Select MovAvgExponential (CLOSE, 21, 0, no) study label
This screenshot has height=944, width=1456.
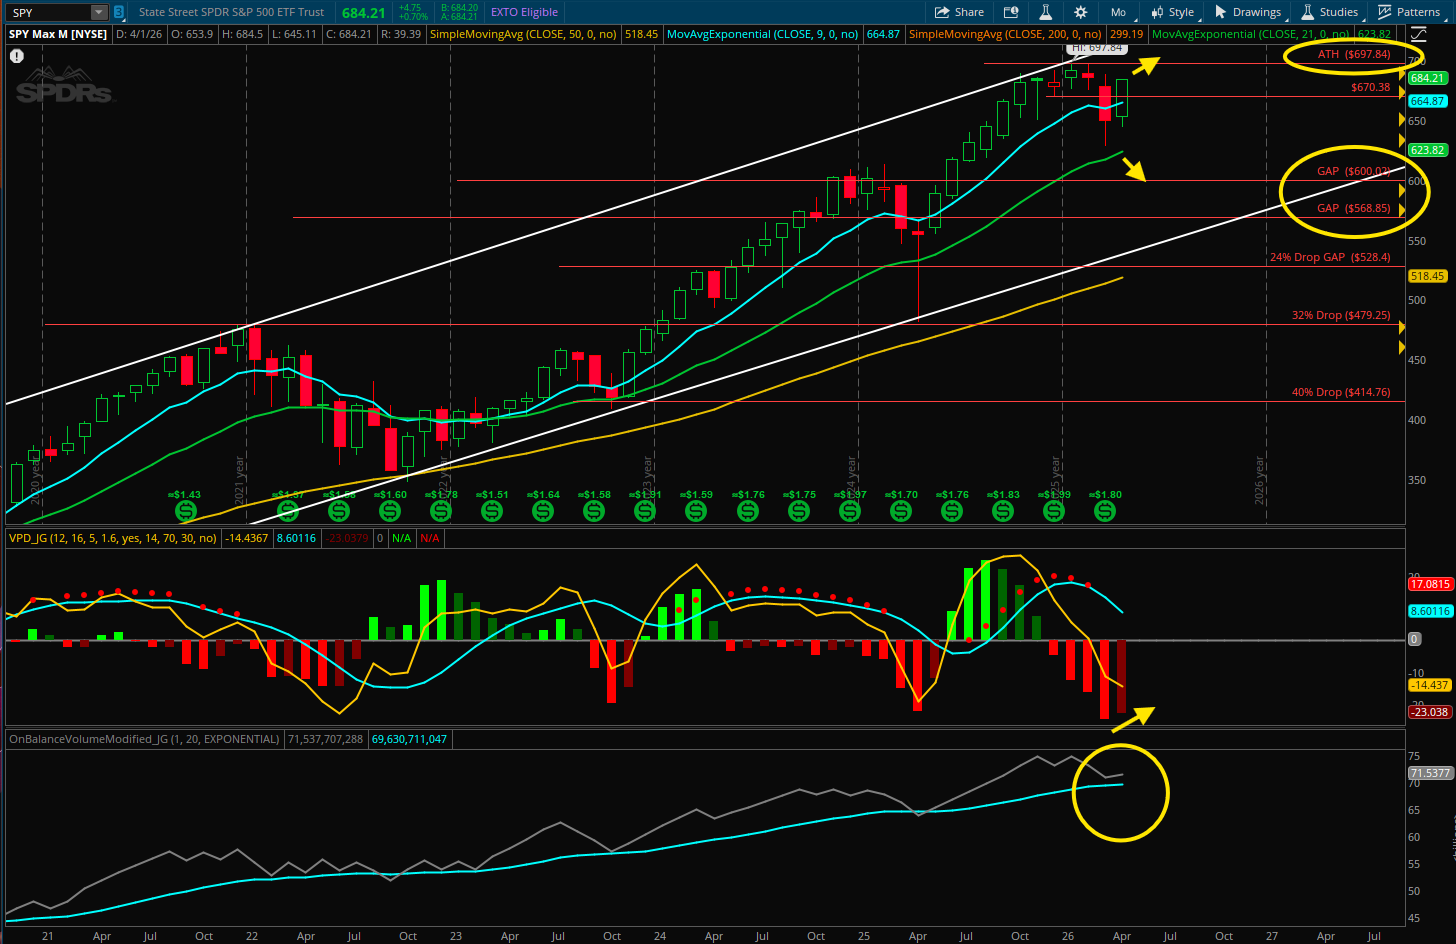pos(1250,34)
